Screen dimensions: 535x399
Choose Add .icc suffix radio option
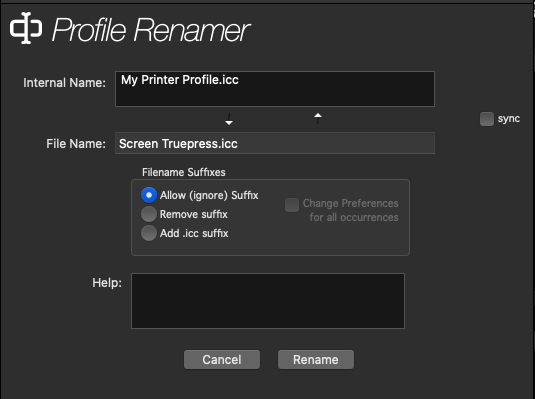point(149,233)
